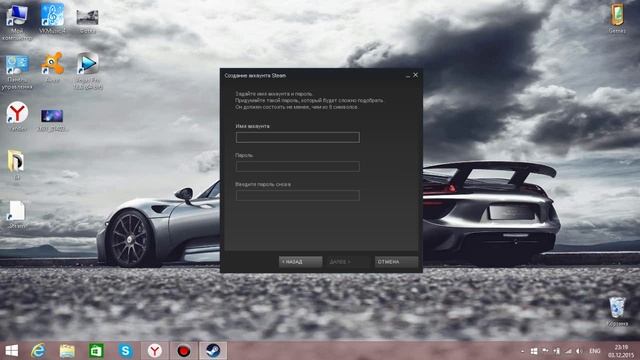Select the Vegas Pro desktop icon
This screenshot has width=640, height=360.
click(x=88, y=71)
